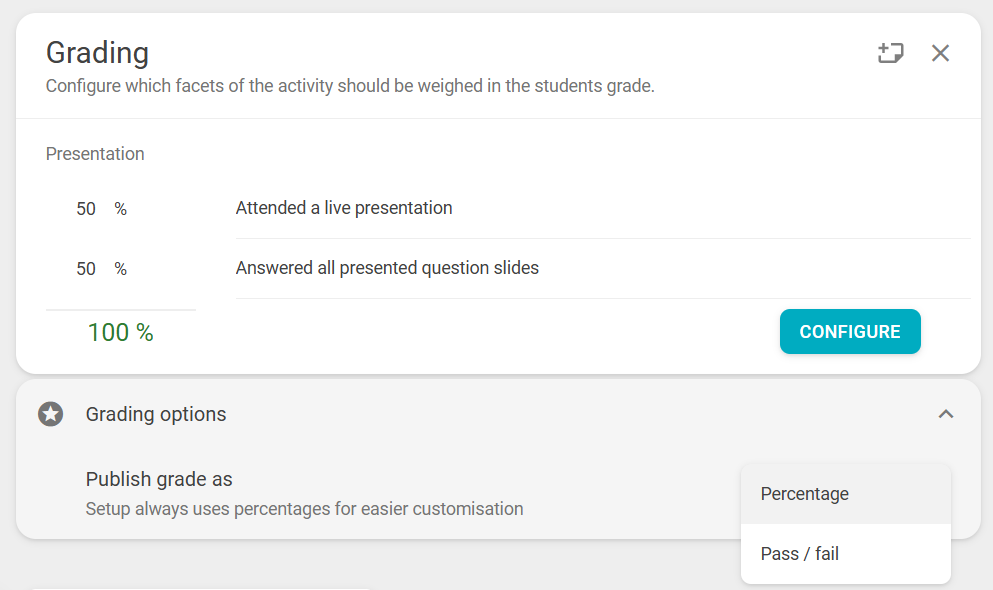Edit the 50 weight for Attended a live presentation
This screenshot has height=590, width=993.
86,209
